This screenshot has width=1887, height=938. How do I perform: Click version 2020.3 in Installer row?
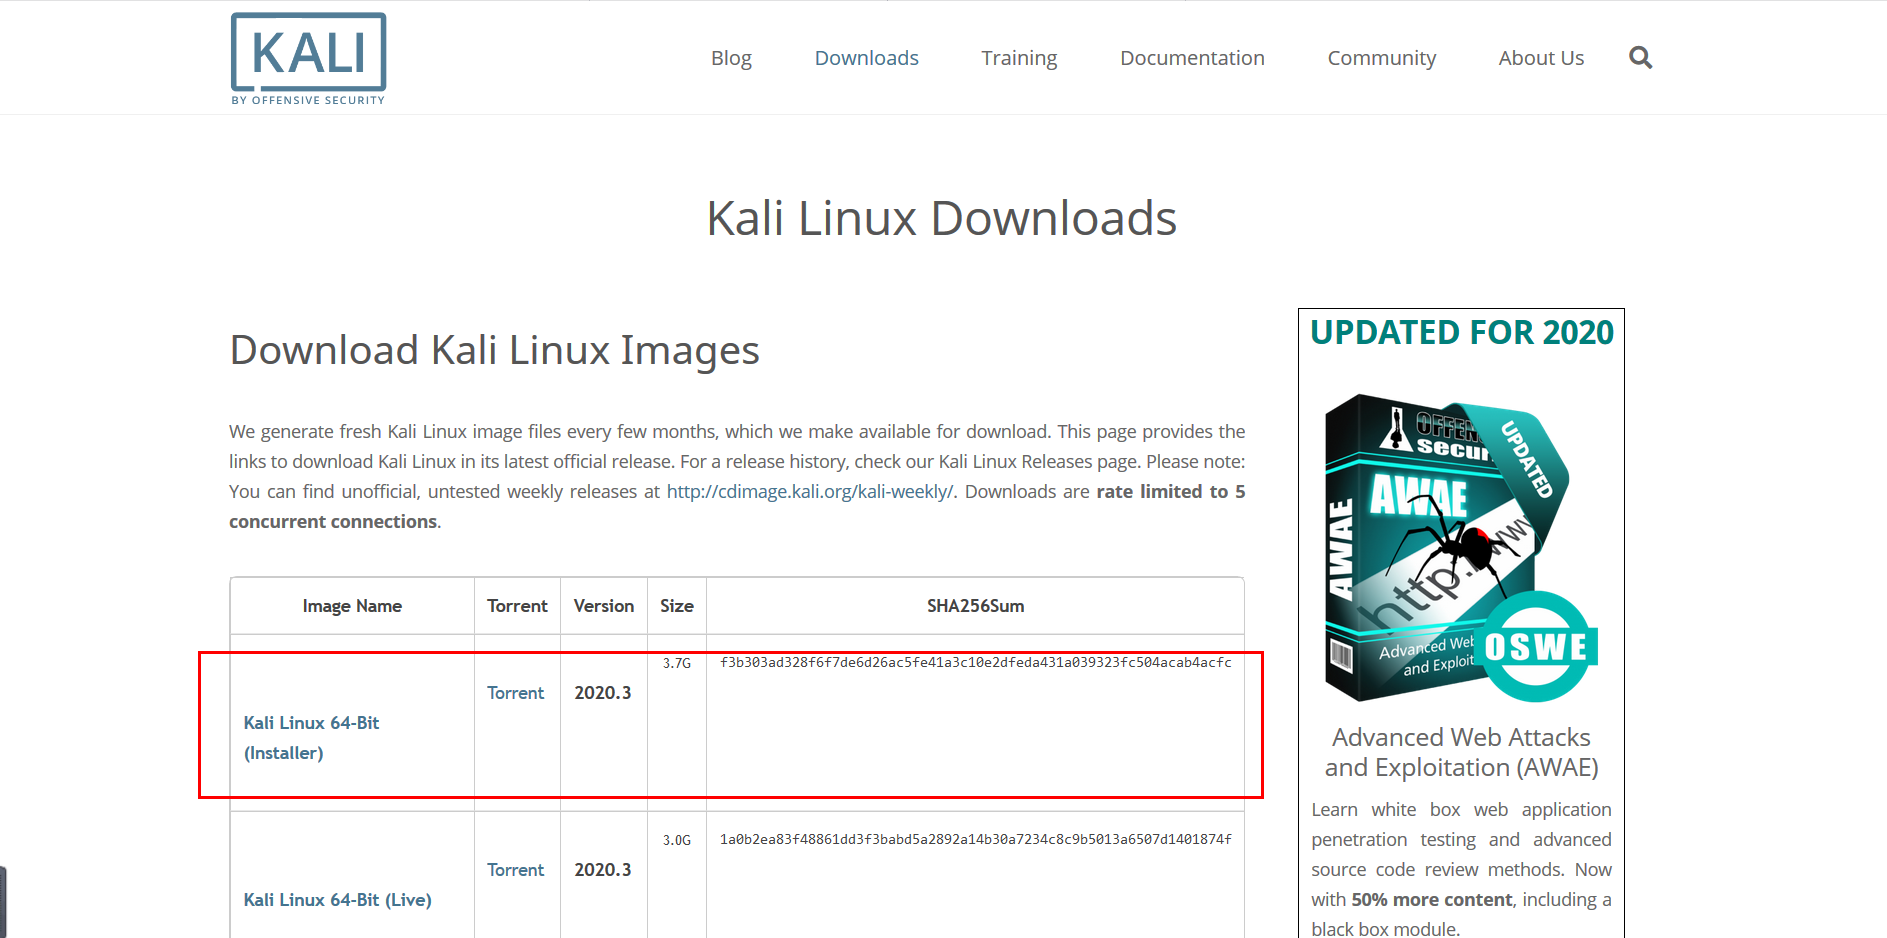pos(602,692)
